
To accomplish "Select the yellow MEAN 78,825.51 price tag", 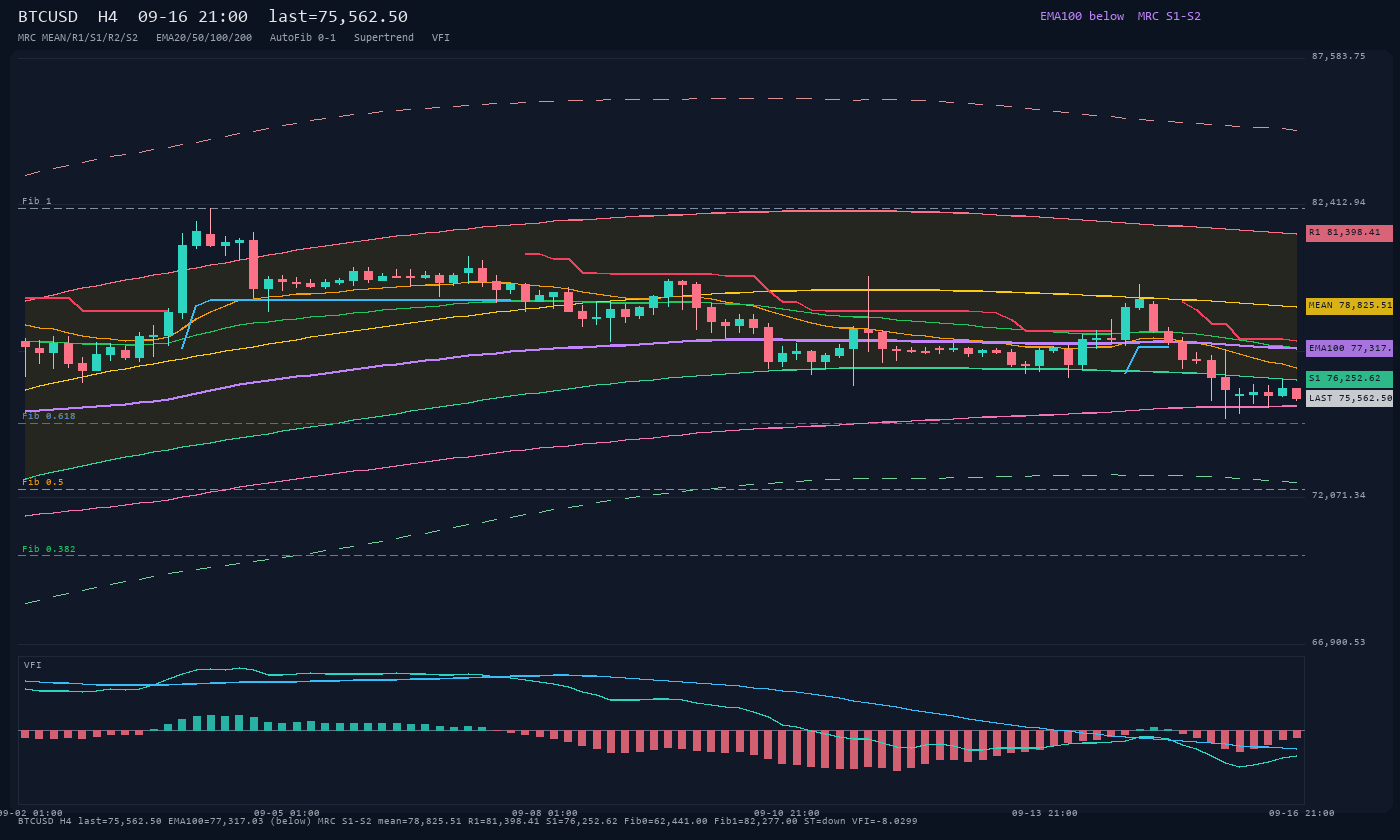I will coord(1349,306).
